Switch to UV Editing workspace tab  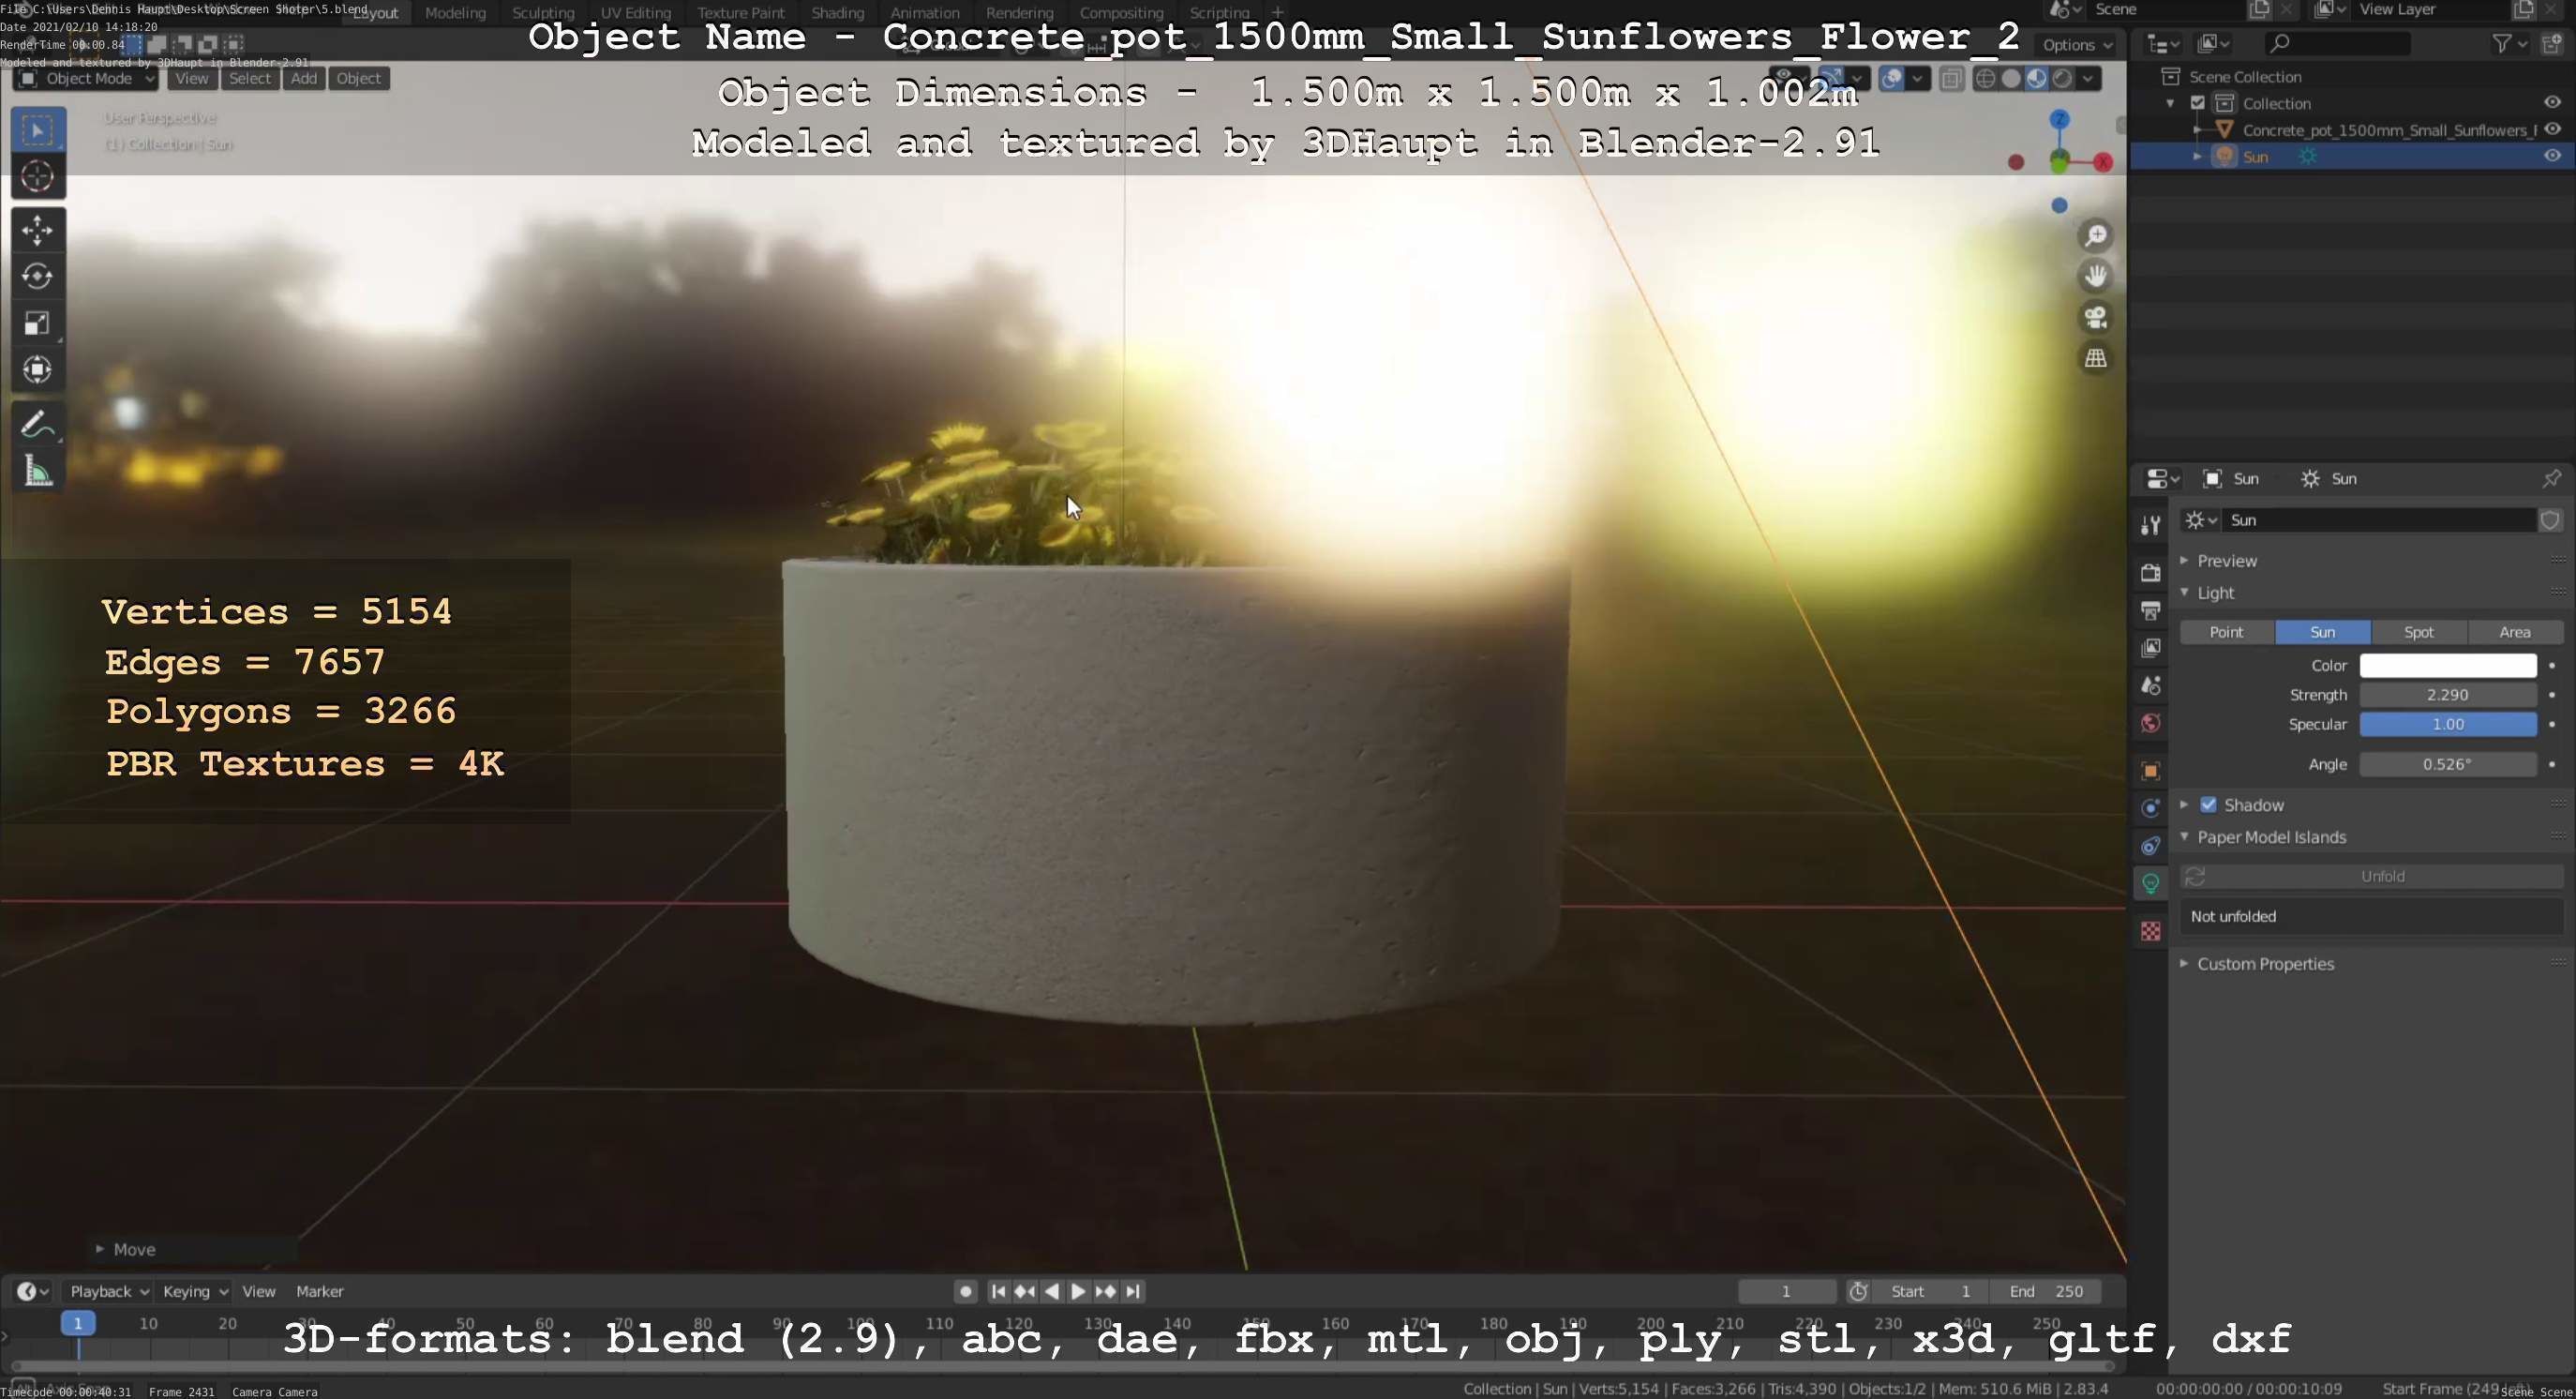(x=635, y=13)
